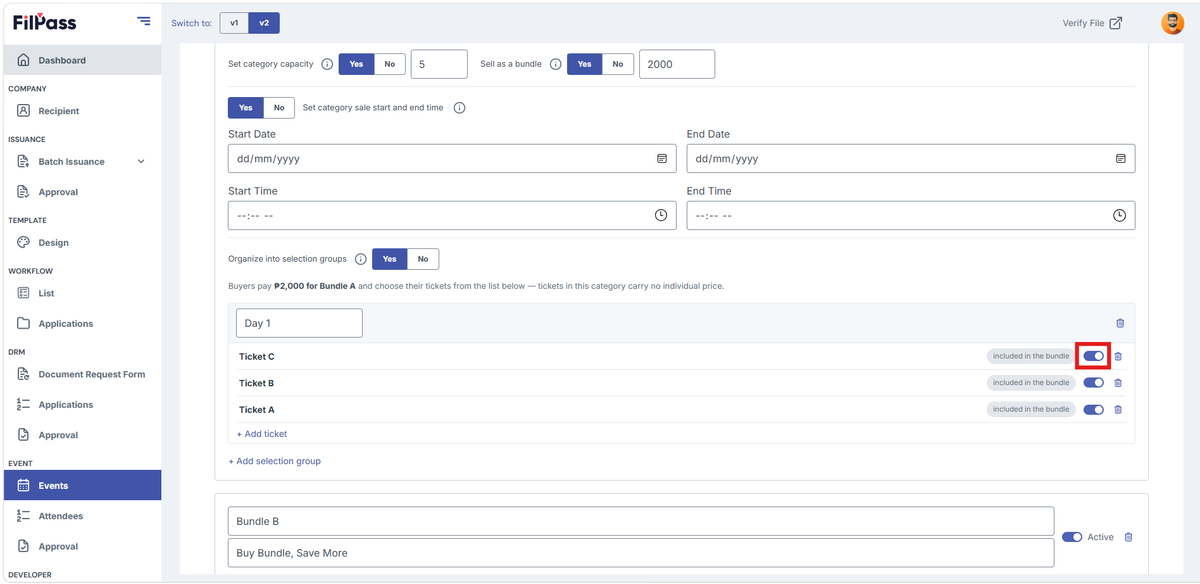
Task: Choose No for category sale start and end time
Action: click(x=279, y=108)
